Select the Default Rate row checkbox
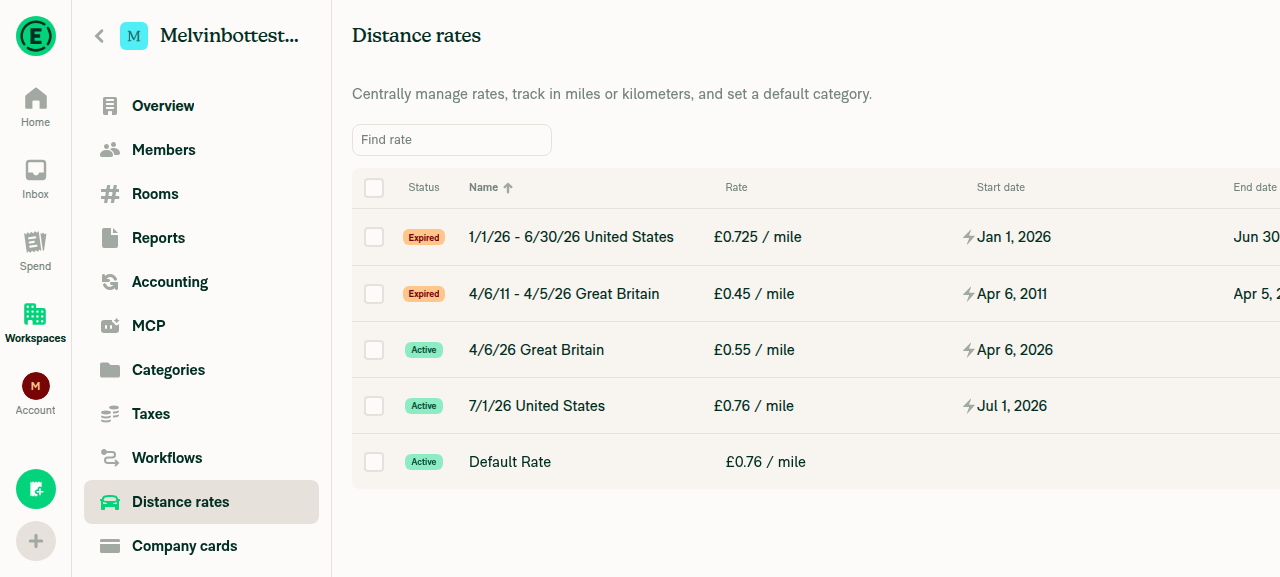Viewport: 1280px width, 577px height. (374, 462)
